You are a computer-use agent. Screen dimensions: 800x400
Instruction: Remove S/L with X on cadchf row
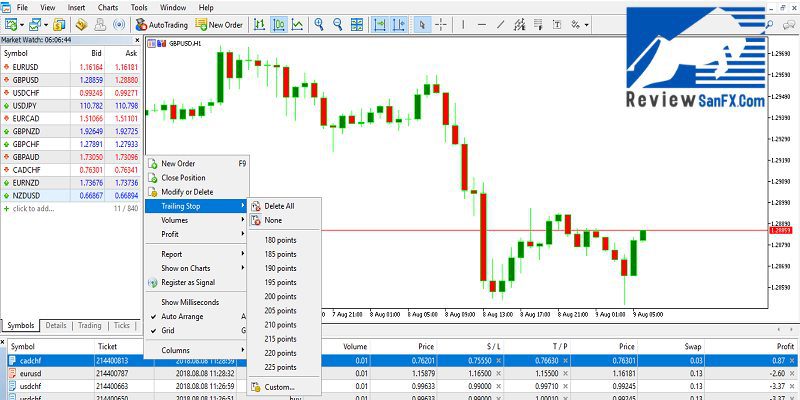tap(498, 360)
